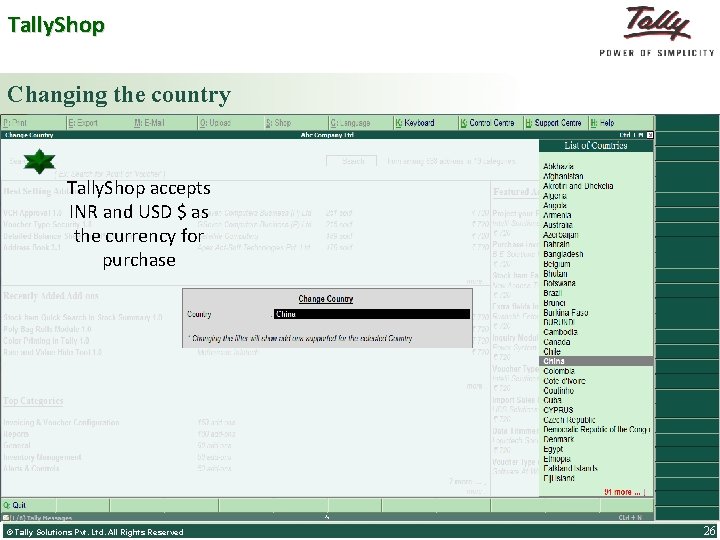Select Angola in the country list
The width and height of the screenshot is (720, 540).
555,205
